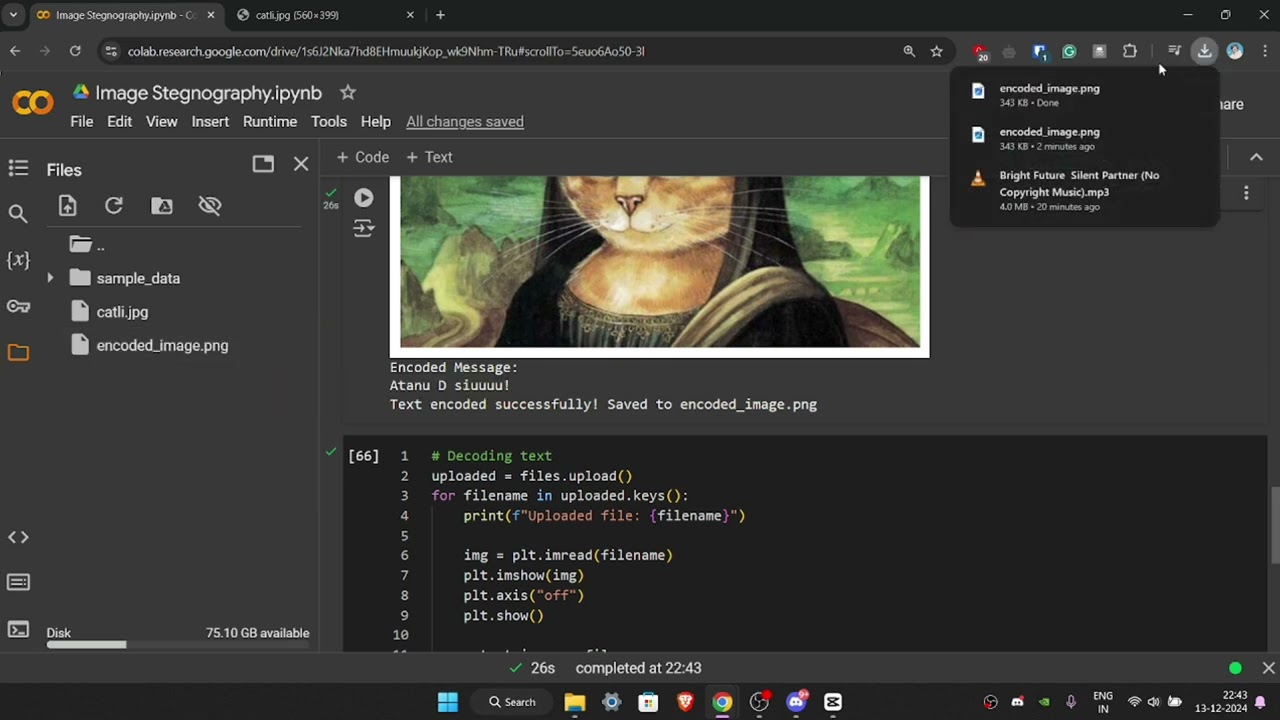Image resolution: width=1280 pixels, height=720 pixels.
Task: Reload the Colab page
Action: tap(75, 51)
